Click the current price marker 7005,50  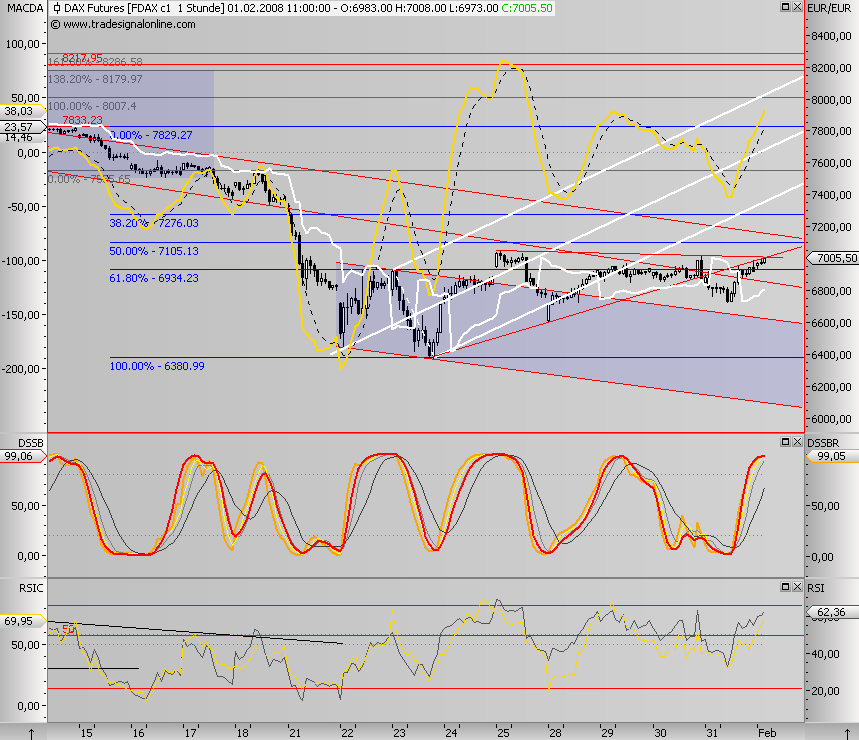point(833,258)
